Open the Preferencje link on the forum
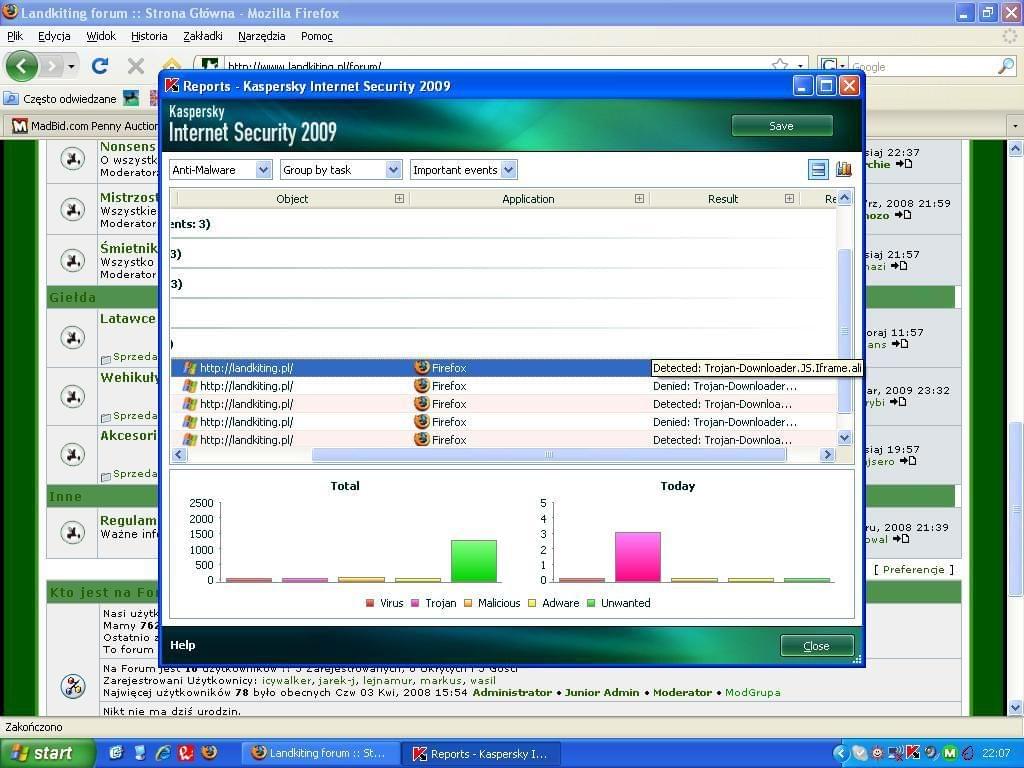Image resolution: width=1024 pixels, height=768 pixels. [913, 569]
